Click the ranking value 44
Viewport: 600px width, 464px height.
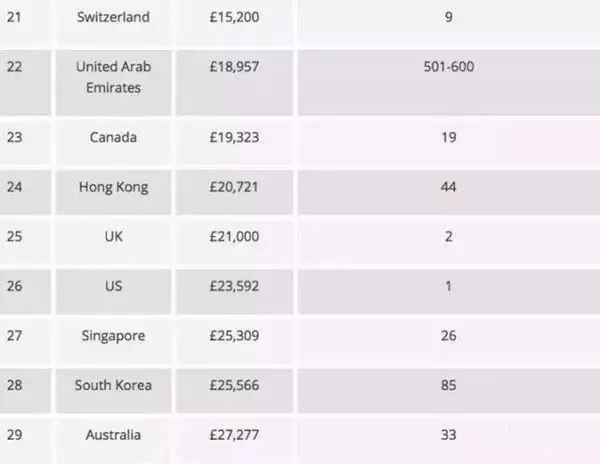[x=448, y=187]
